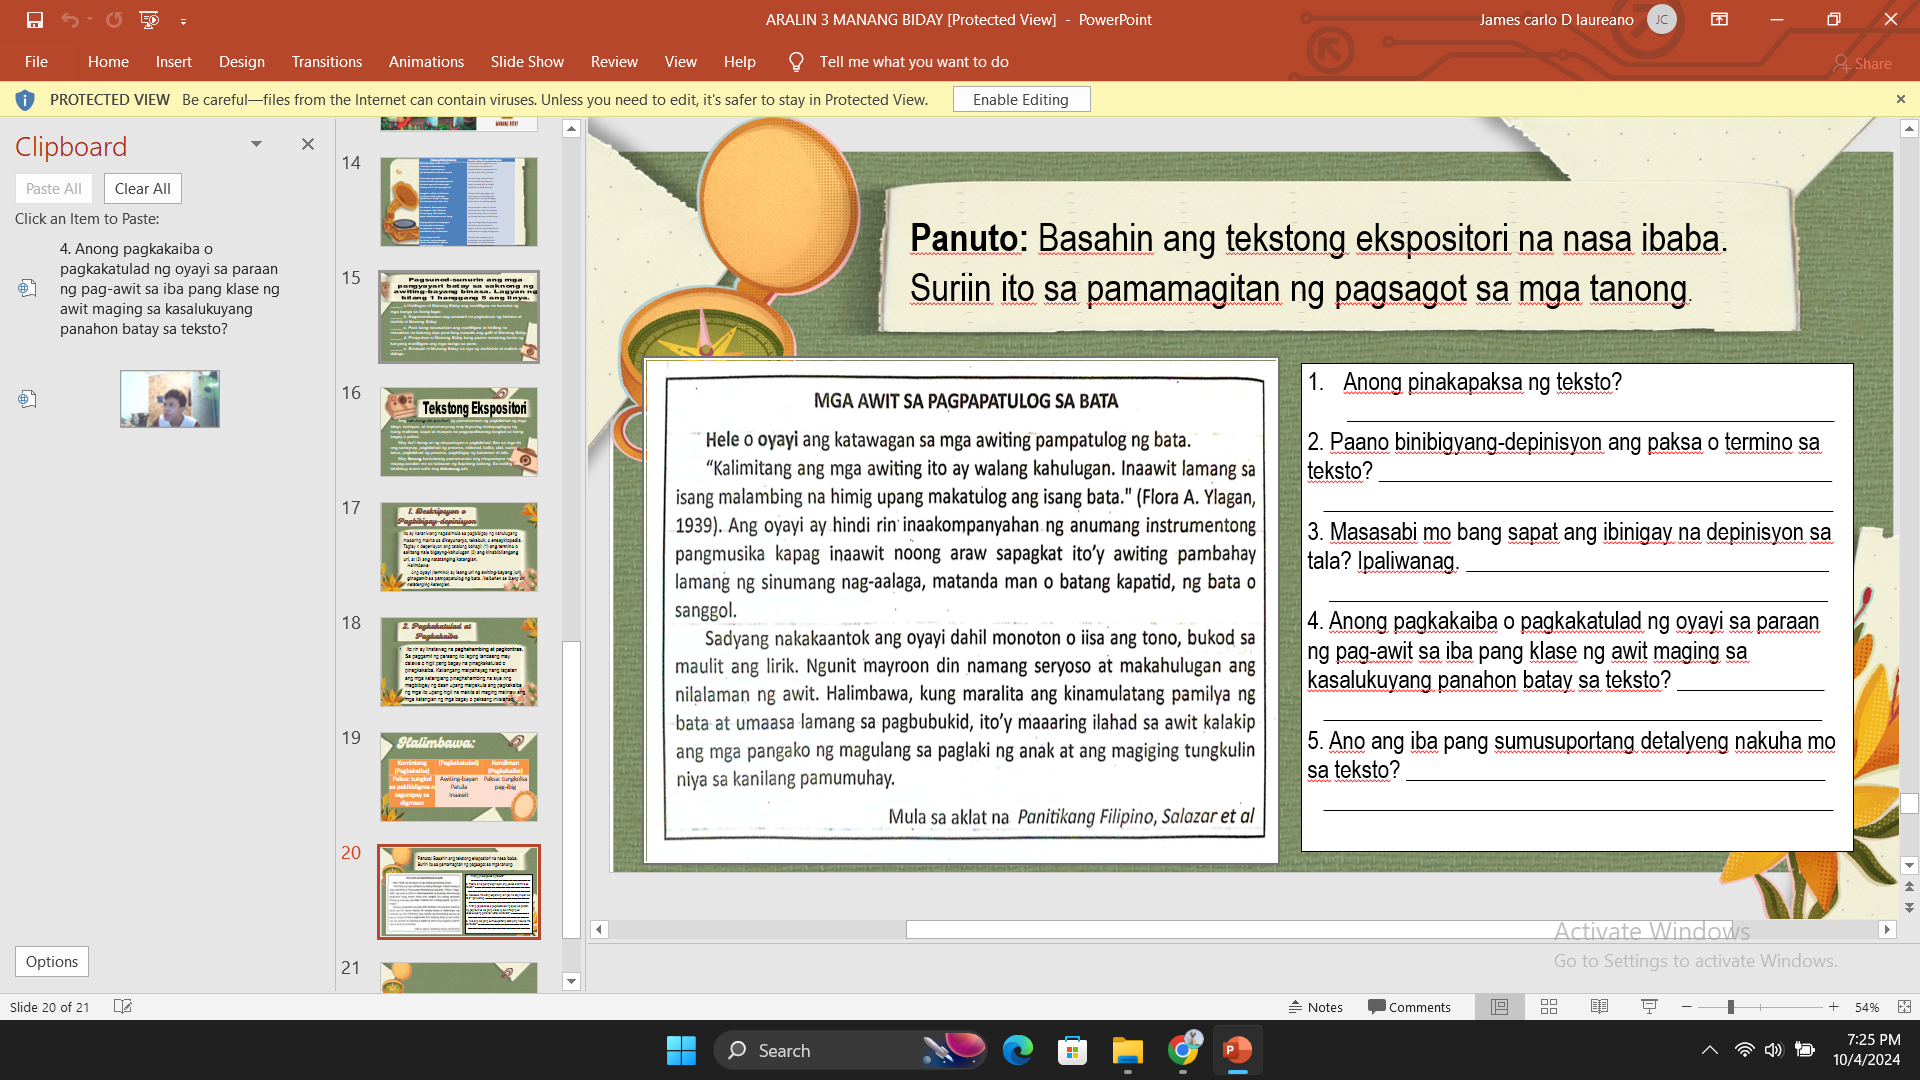Close the Clipboard pane
Viewport: 1920px width, 1080px height.
(308, 144)
